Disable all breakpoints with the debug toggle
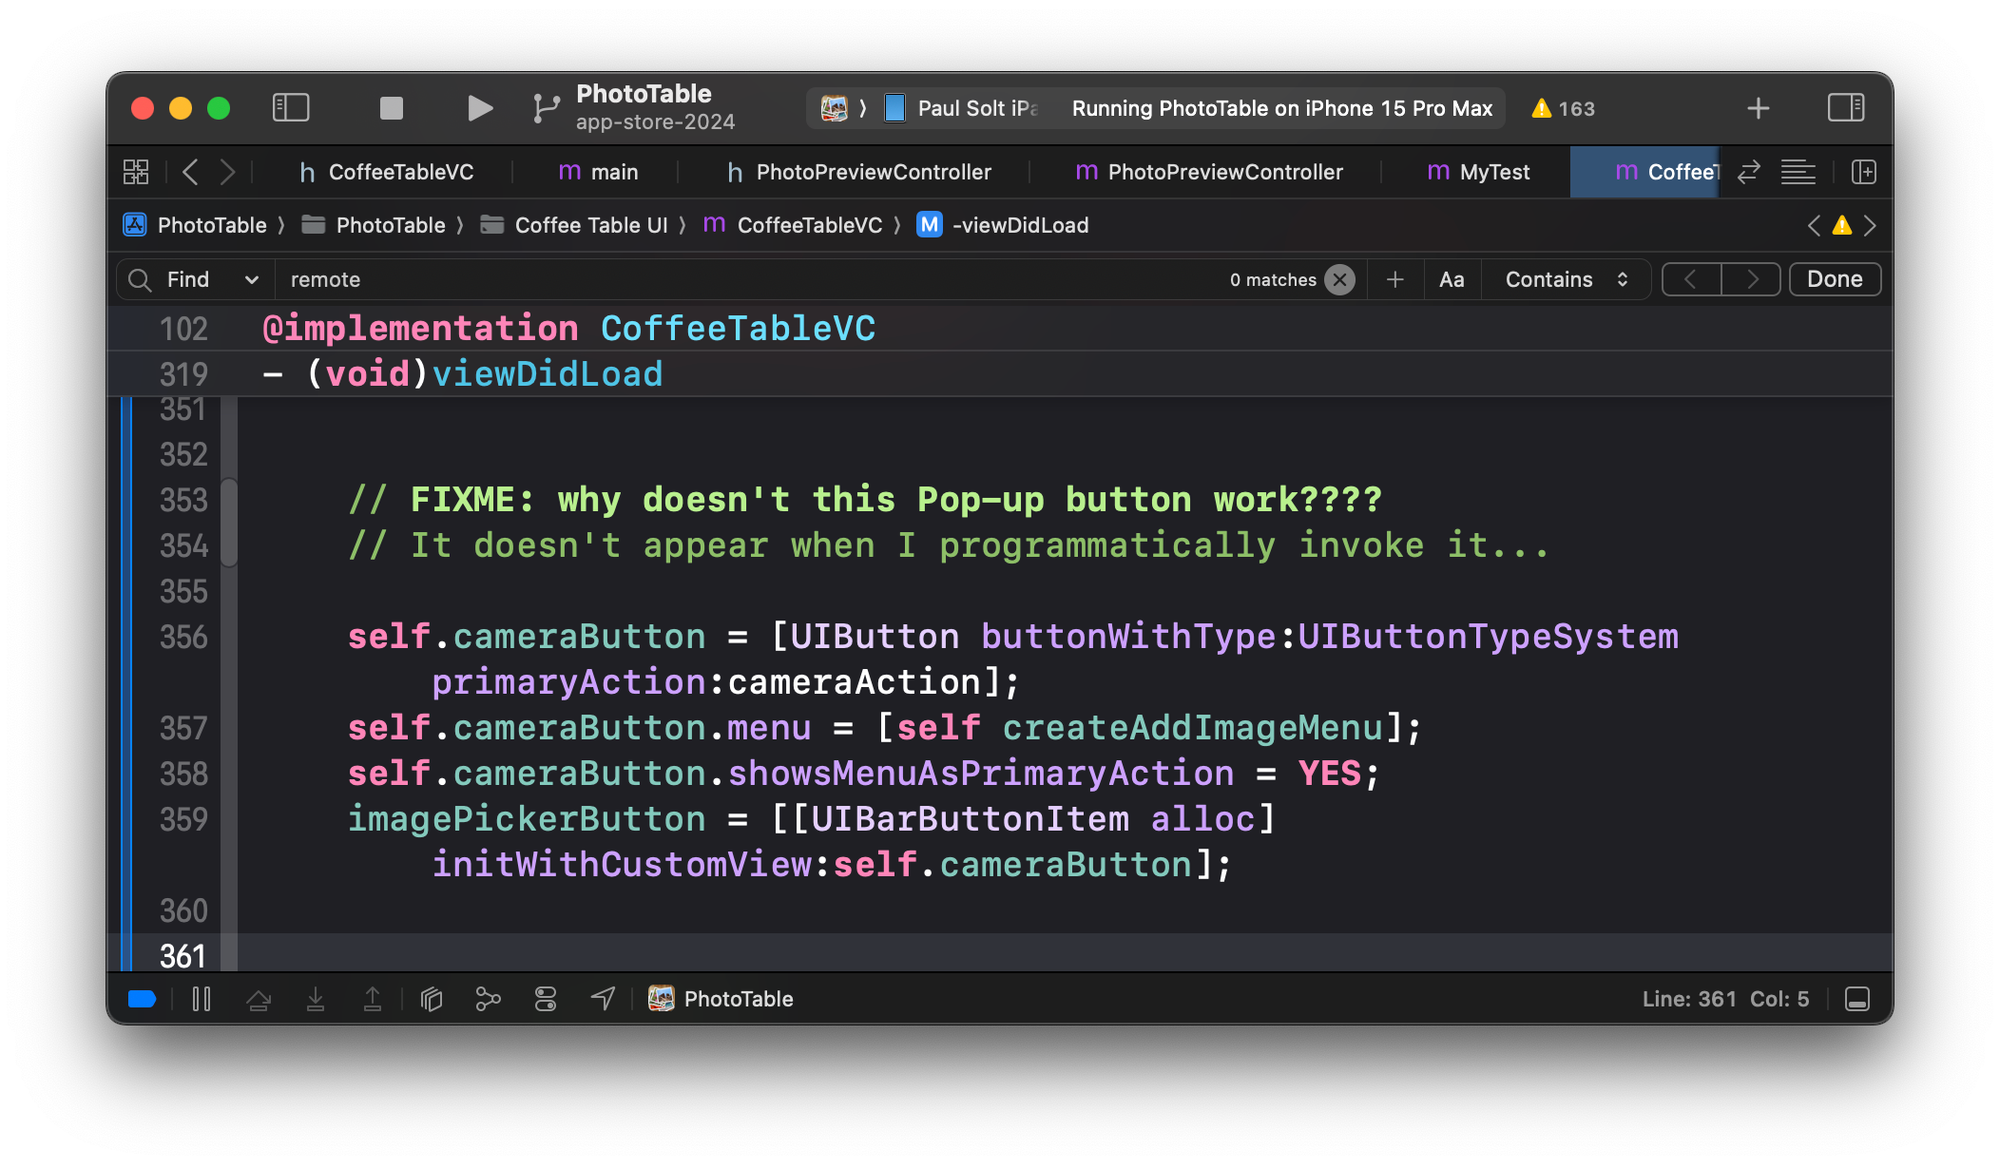The height and width of the screenshot is (1165, 2000). point(141,998)
